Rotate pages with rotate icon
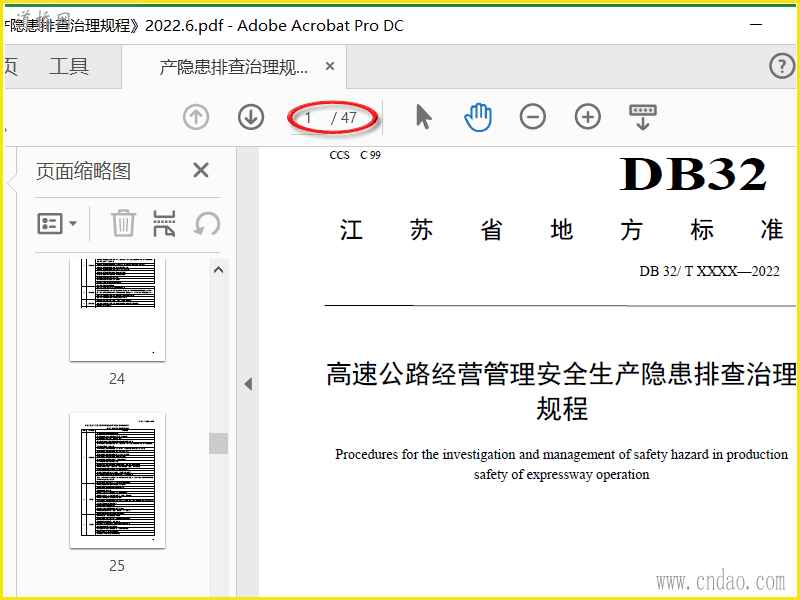The width and height of the screenshot is (800, 600). [207, 223]
